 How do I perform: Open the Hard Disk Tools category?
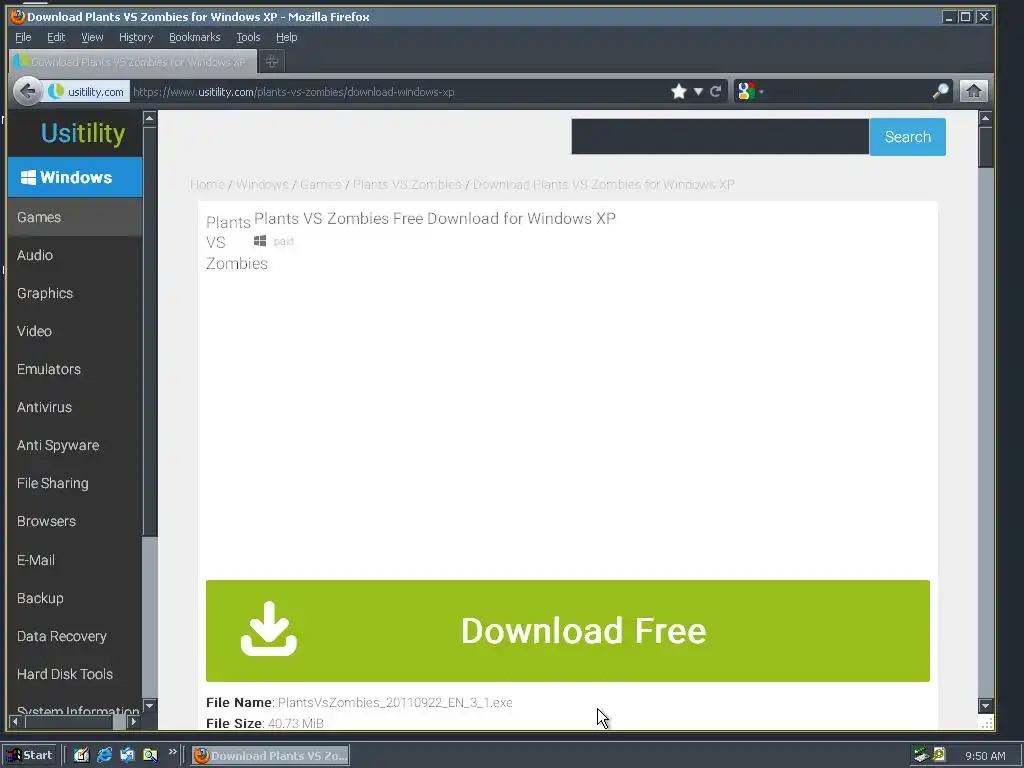coord(75,674)
